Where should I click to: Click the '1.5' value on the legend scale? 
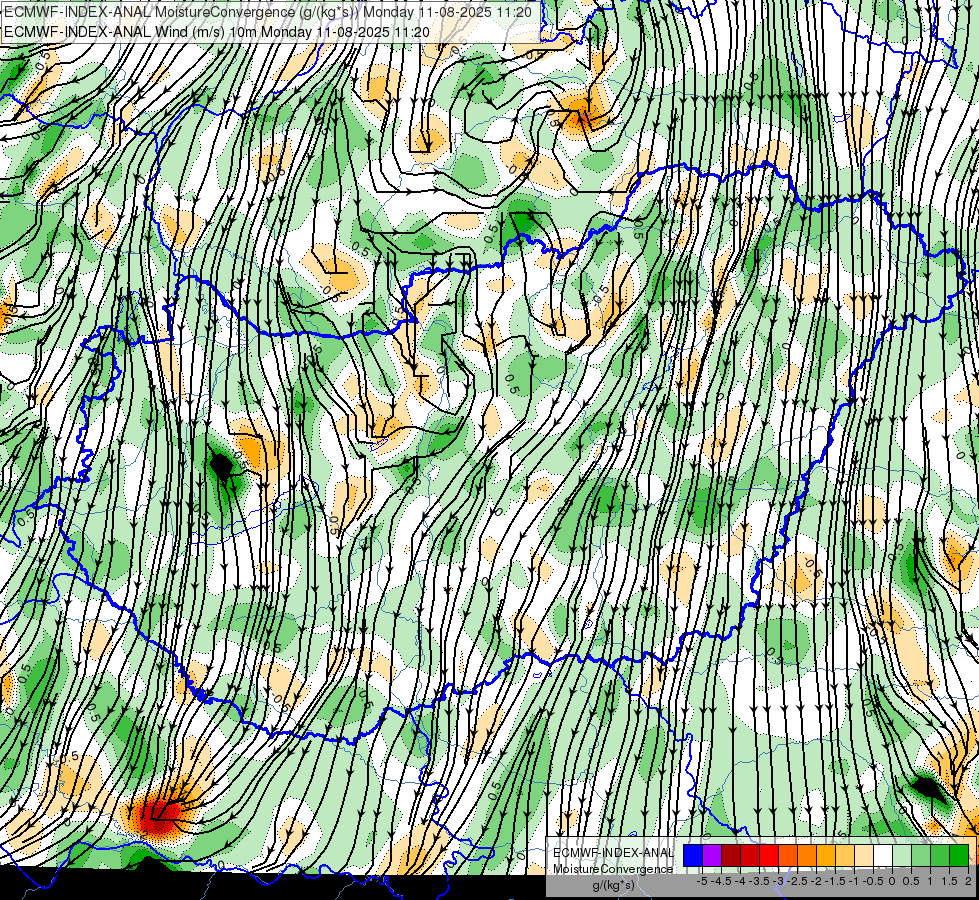[949, 881]
